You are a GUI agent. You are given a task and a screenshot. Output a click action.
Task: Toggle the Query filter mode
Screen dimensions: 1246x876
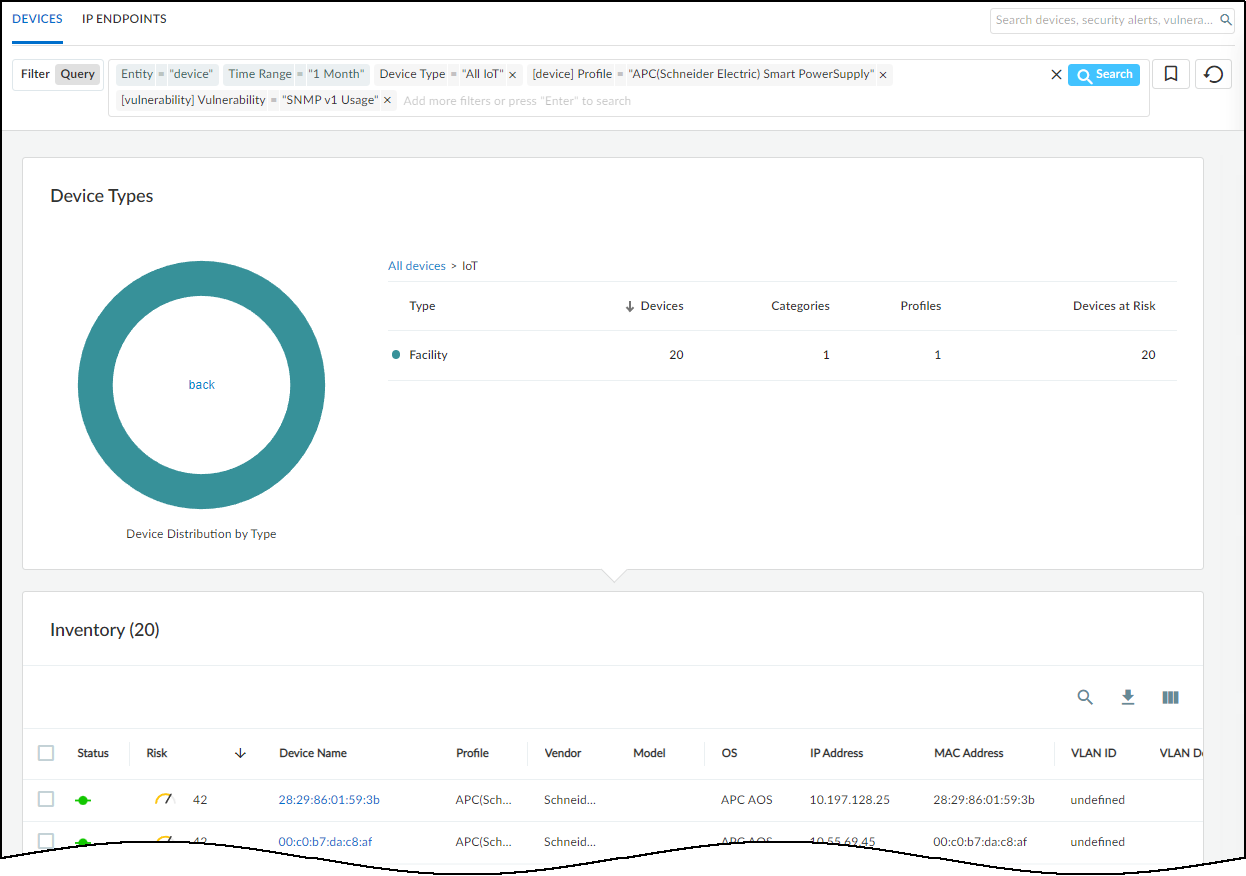77,74
